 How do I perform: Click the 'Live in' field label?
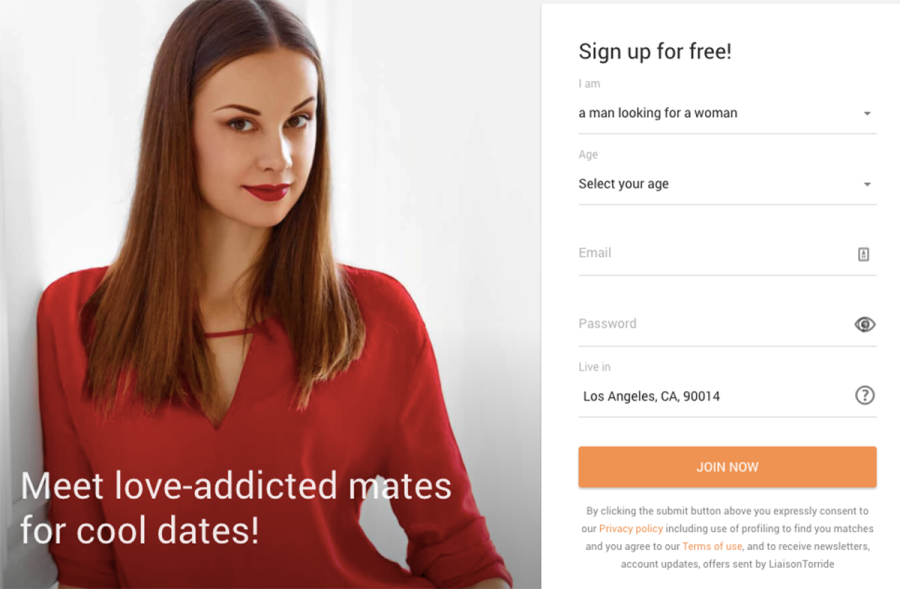click(x=595, y=367)
